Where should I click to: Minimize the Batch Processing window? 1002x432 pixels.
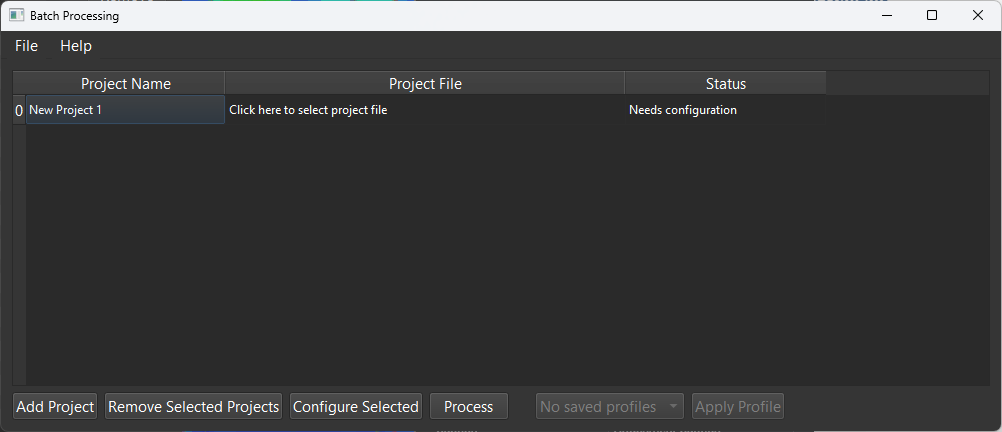pos(886,15)
